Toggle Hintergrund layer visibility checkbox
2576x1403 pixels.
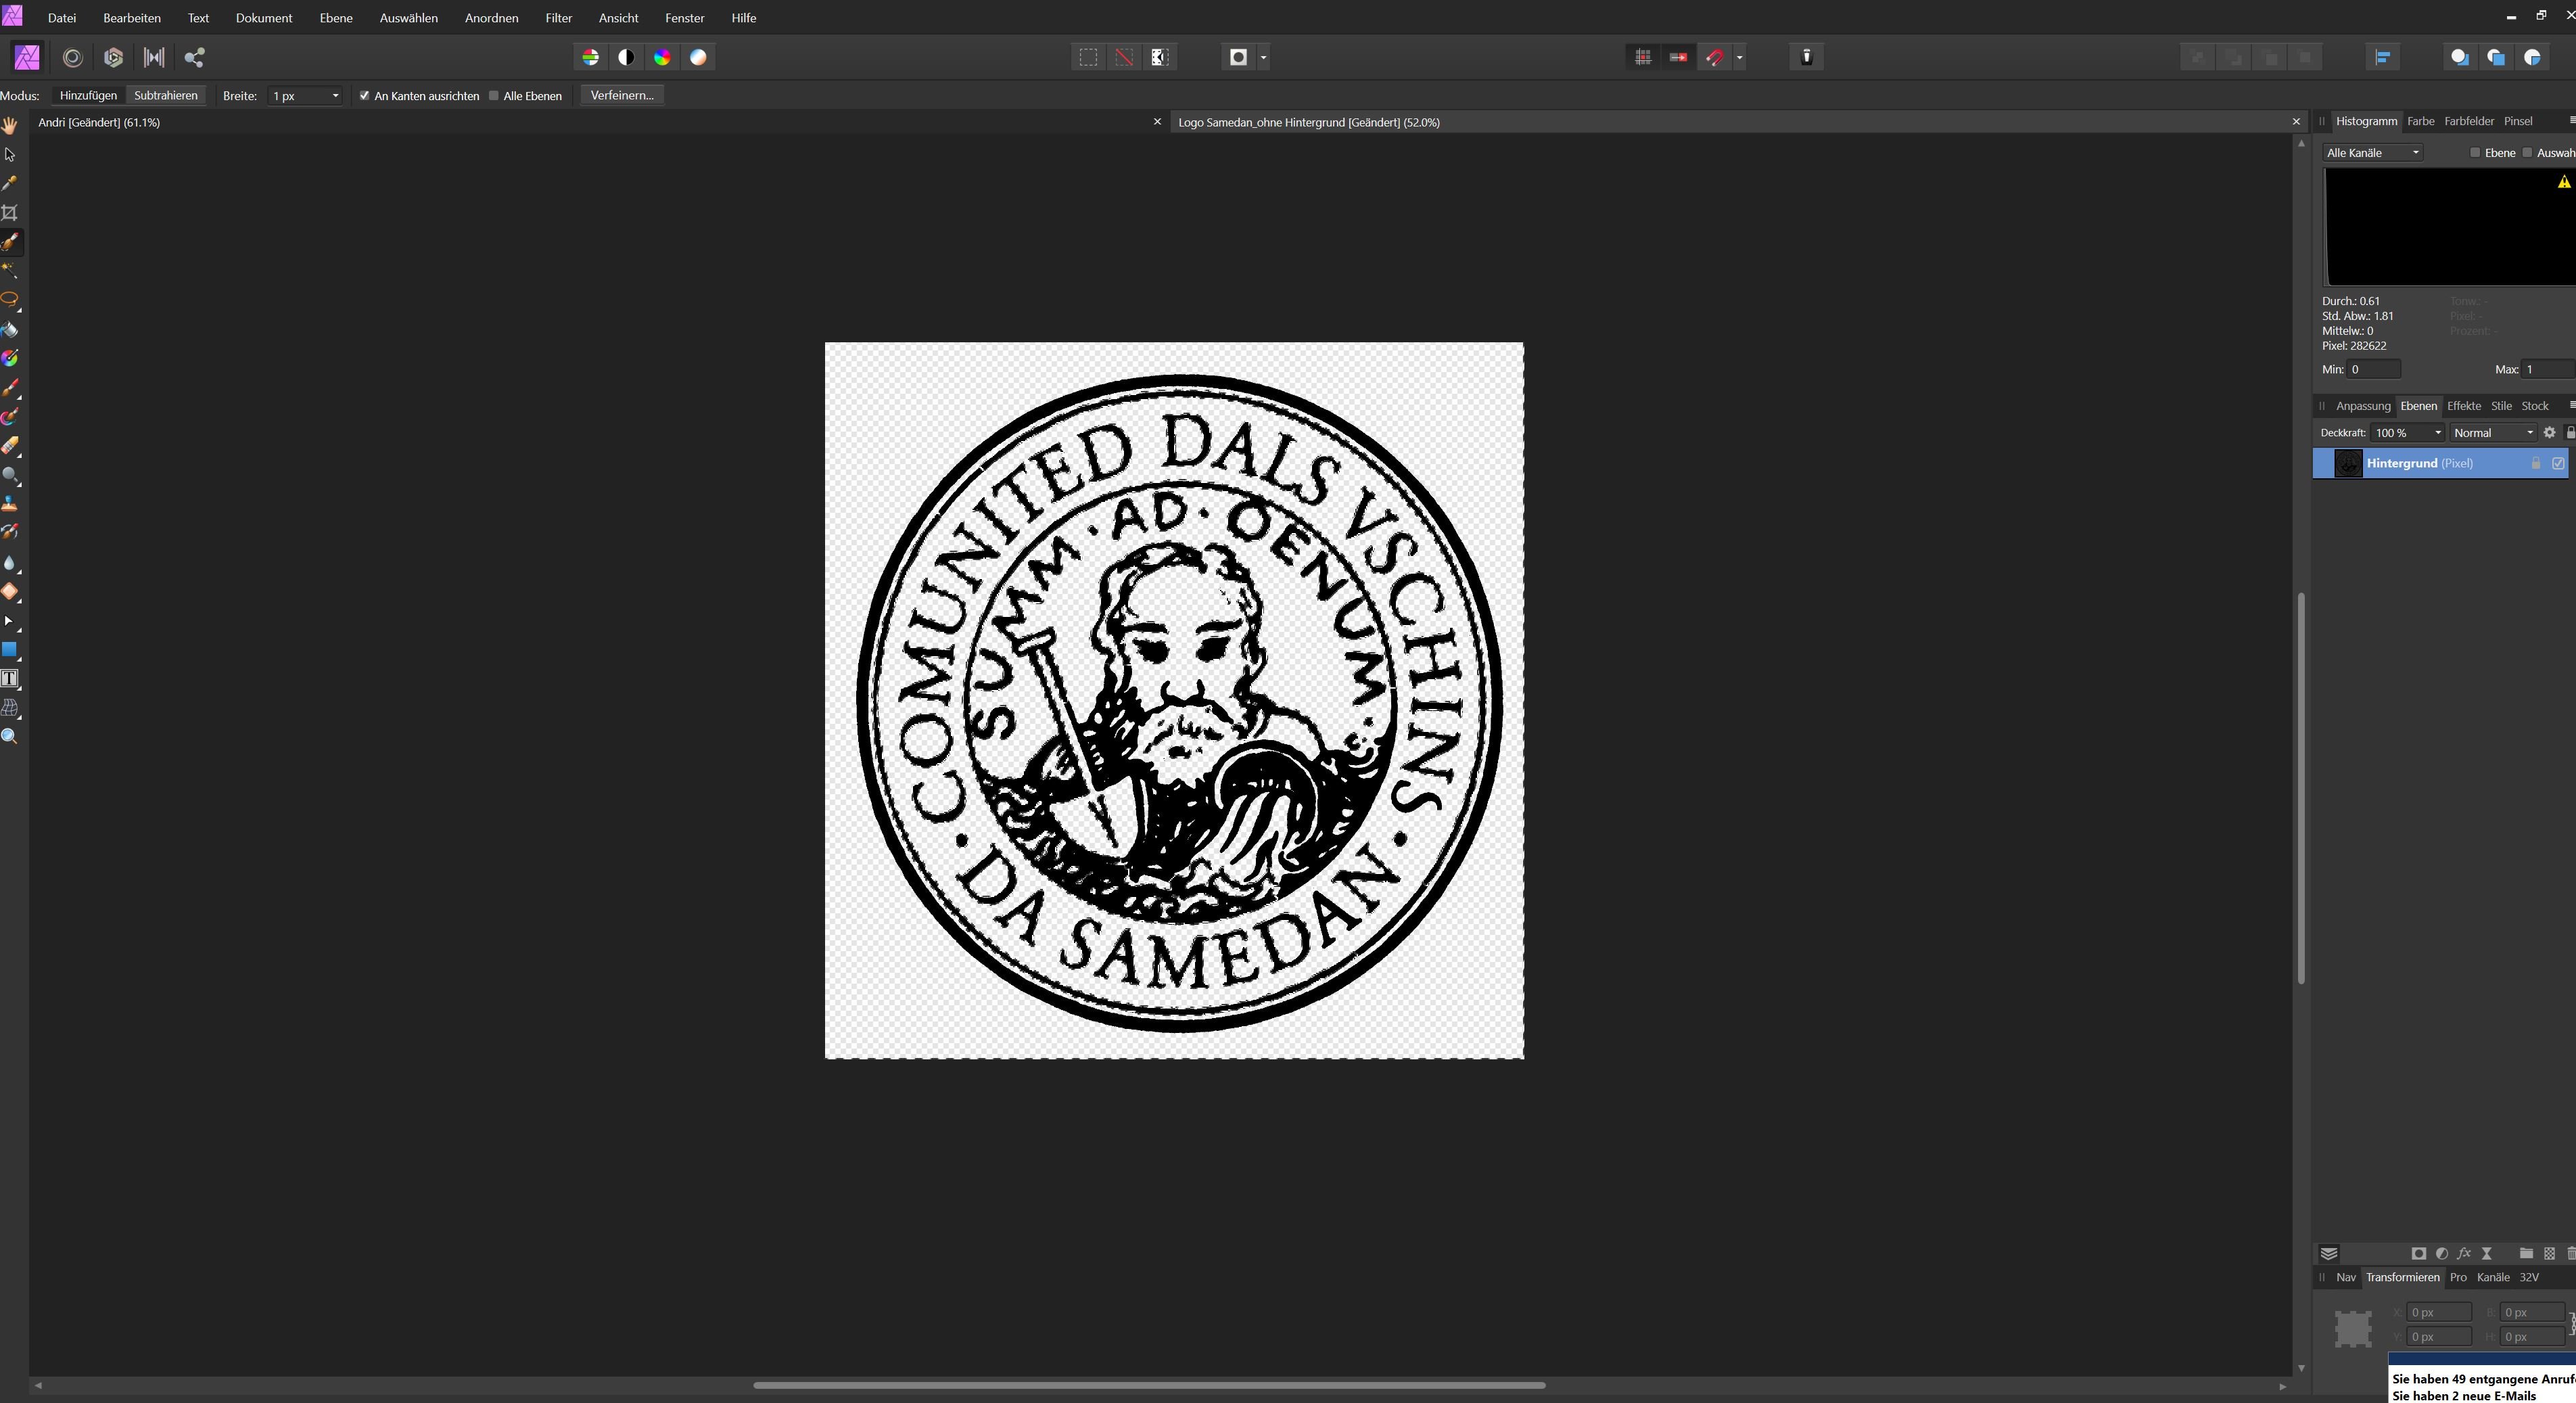pyautogui.click(x=2558, y=463)
